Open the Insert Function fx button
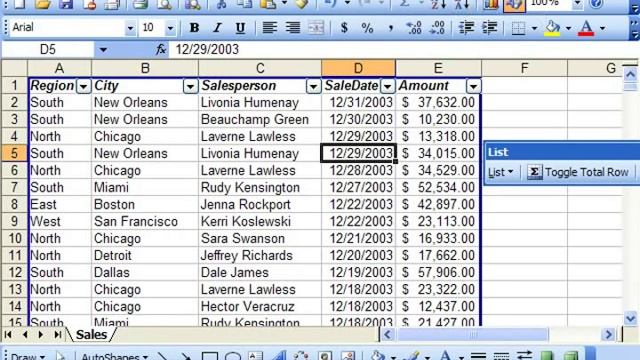This screenshot has width=640, height=360. coord(161,49)
